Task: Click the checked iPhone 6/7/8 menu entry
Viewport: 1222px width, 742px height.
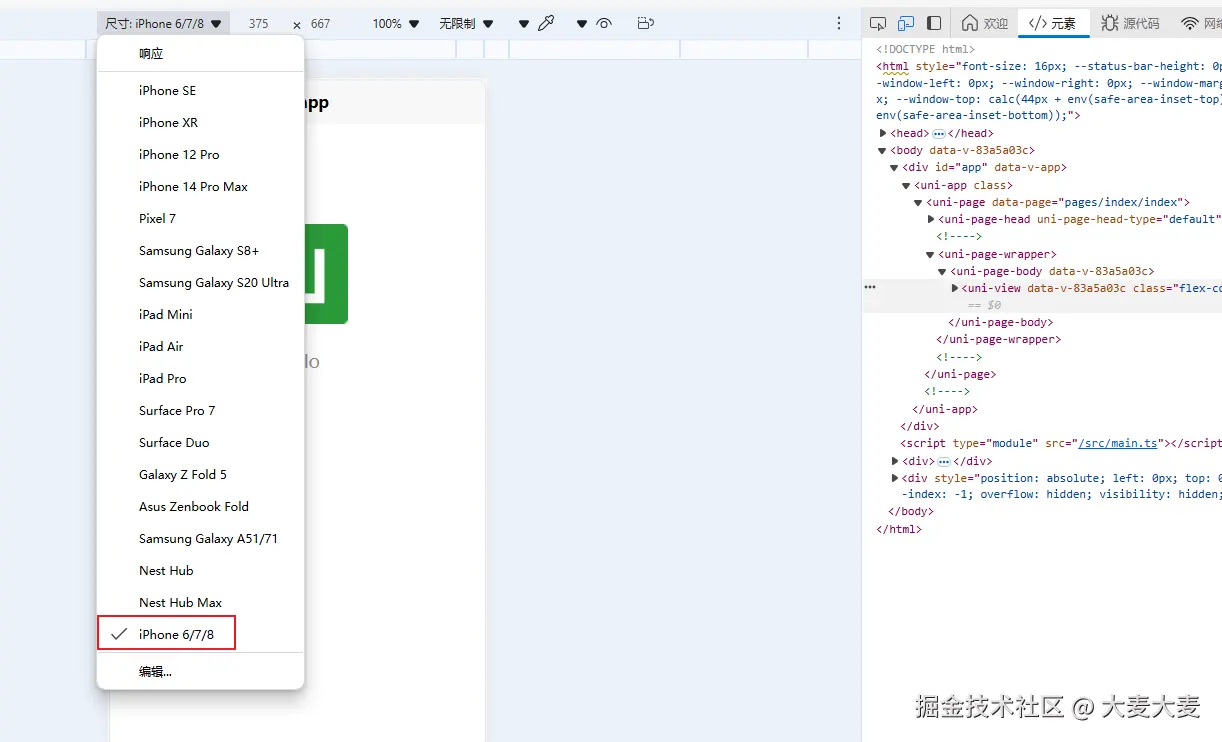Action: tap(200, 634)
